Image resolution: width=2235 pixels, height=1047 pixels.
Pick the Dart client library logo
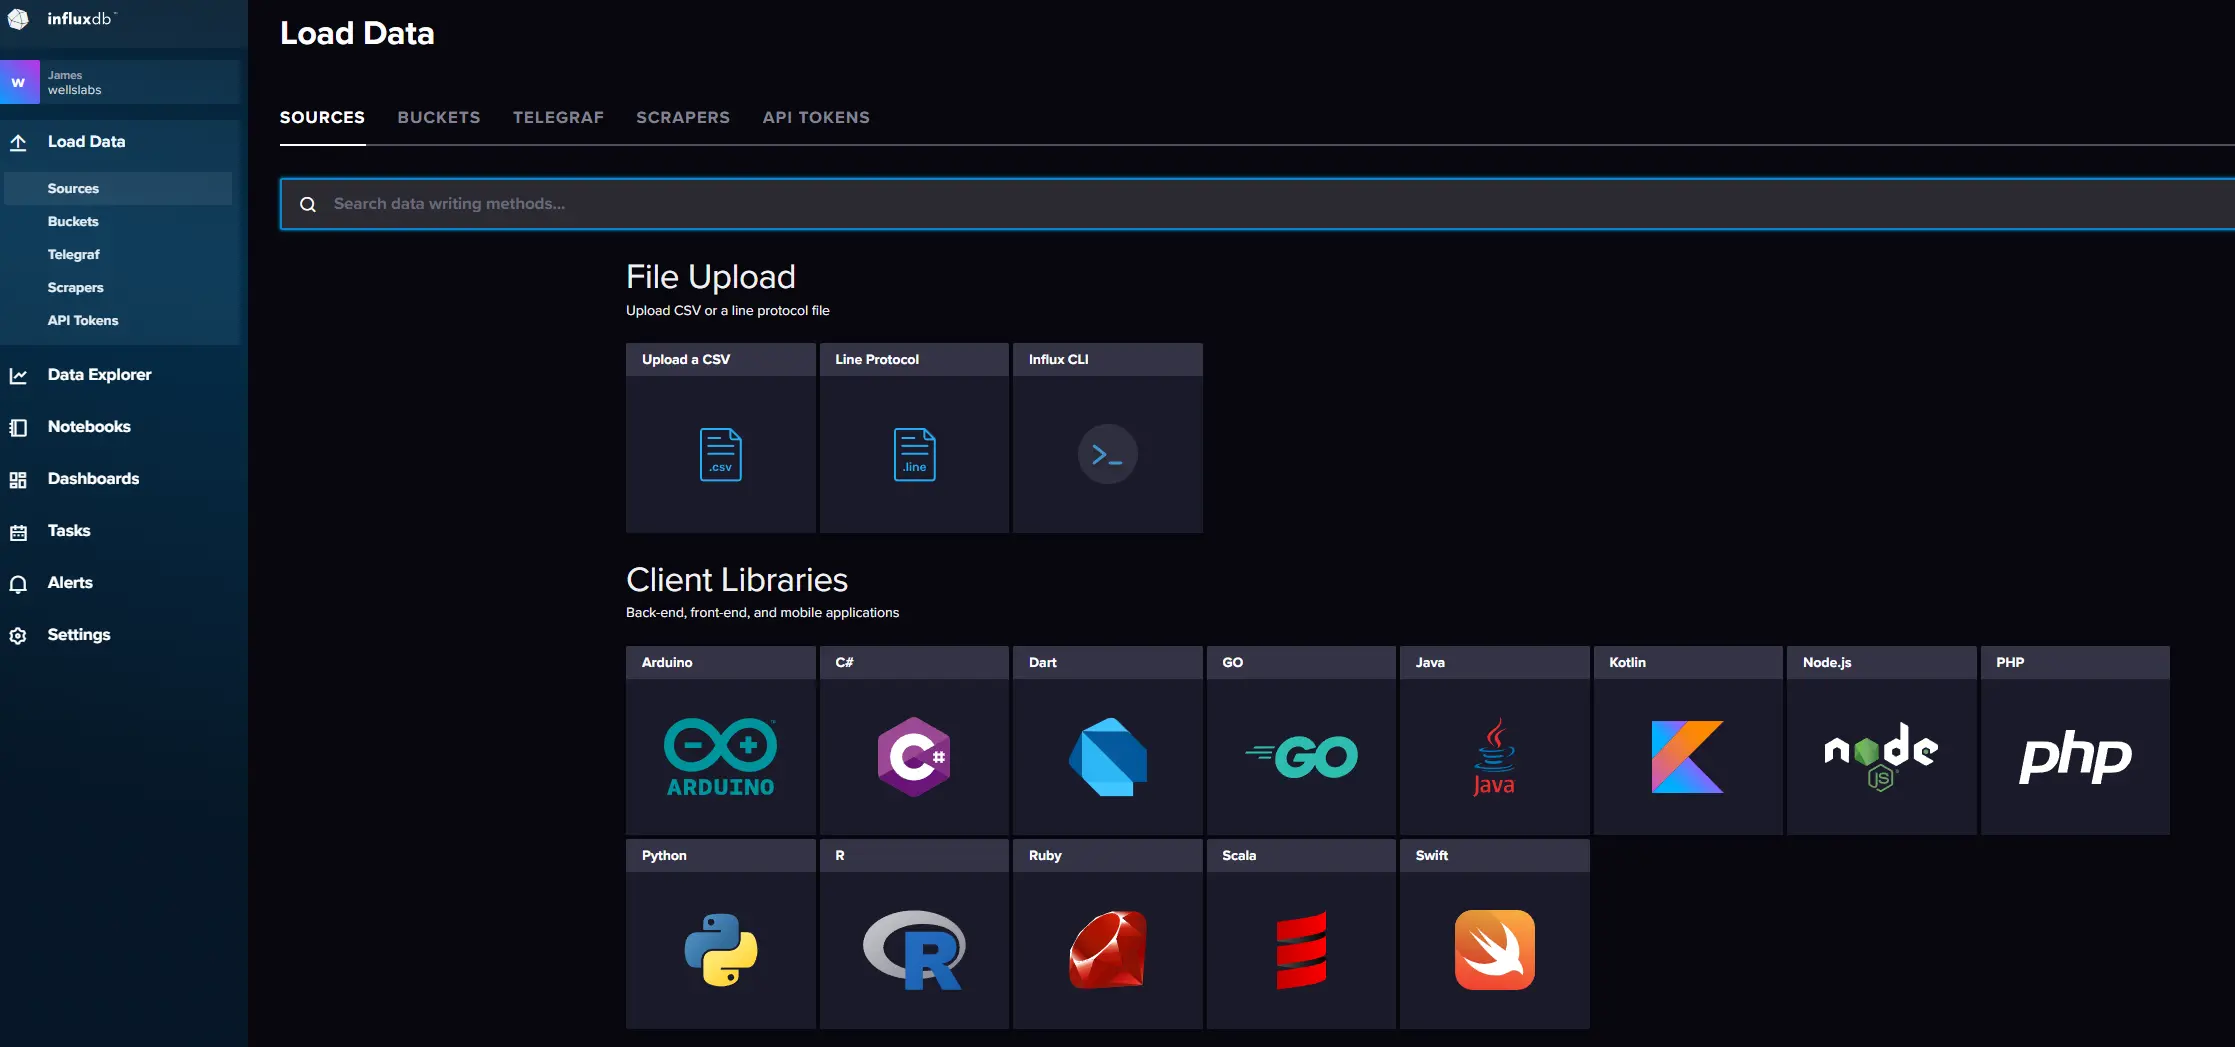(1107, 757)
